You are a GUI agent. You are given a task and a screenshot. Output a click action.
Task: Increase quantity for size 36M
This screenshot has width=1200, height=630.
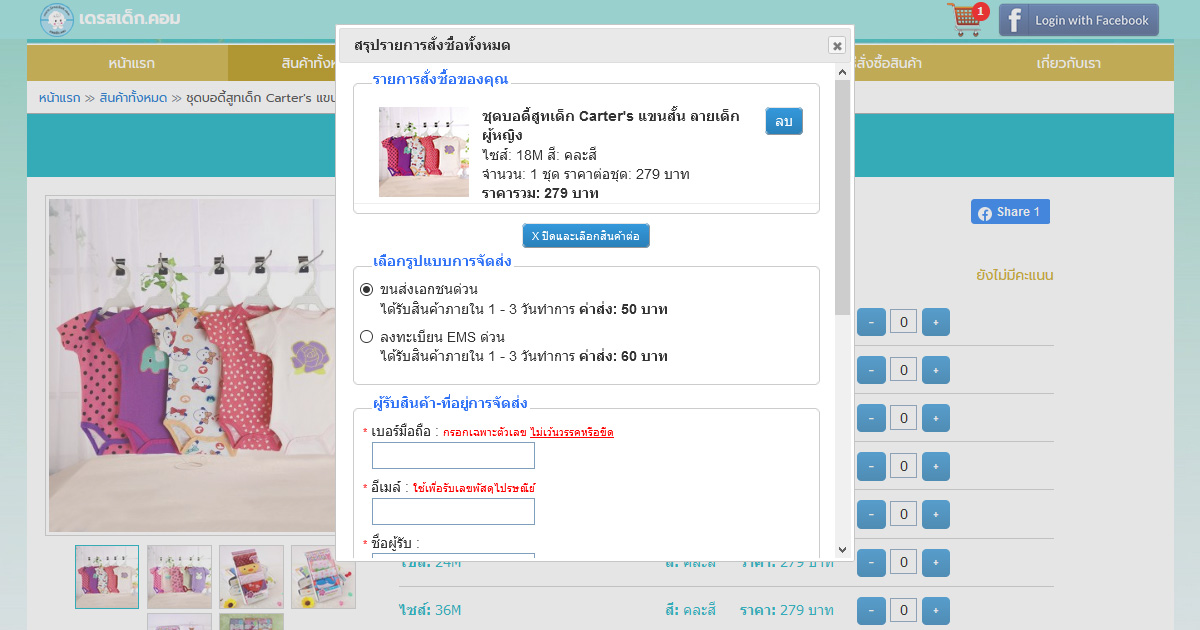(x=936, y=610)
